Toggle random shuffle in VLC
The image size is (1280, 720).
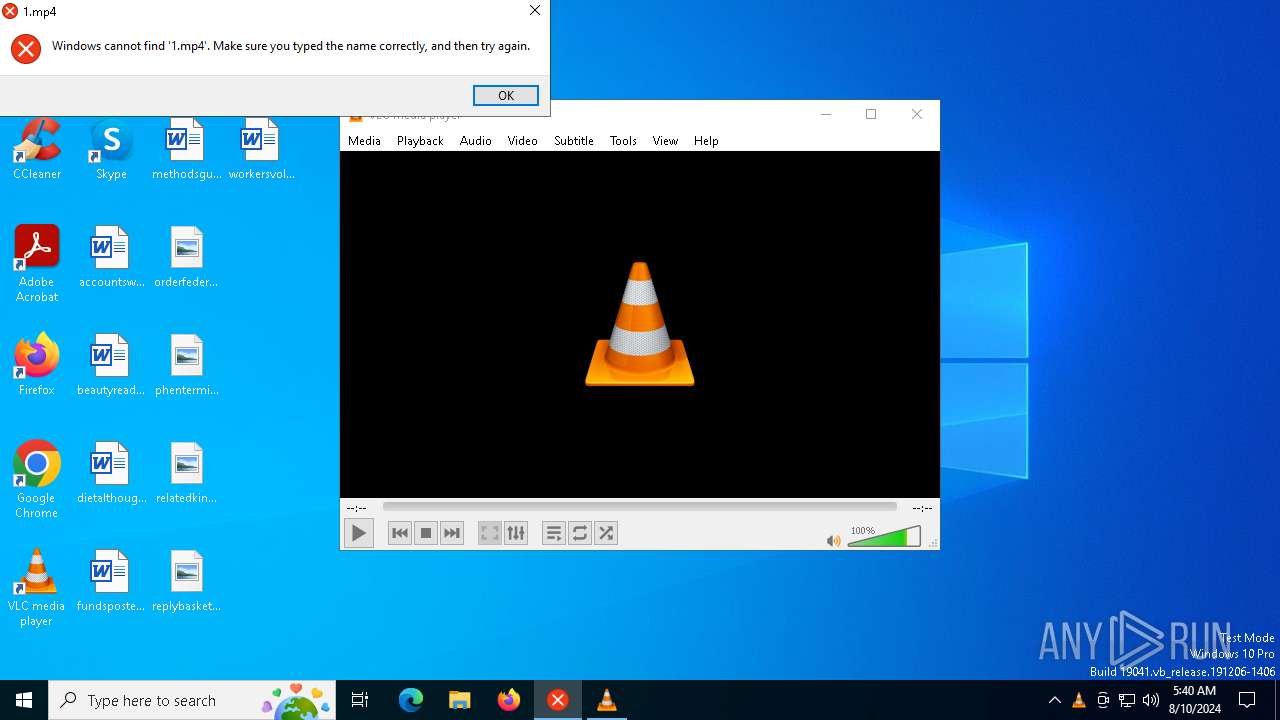(606, 533)
